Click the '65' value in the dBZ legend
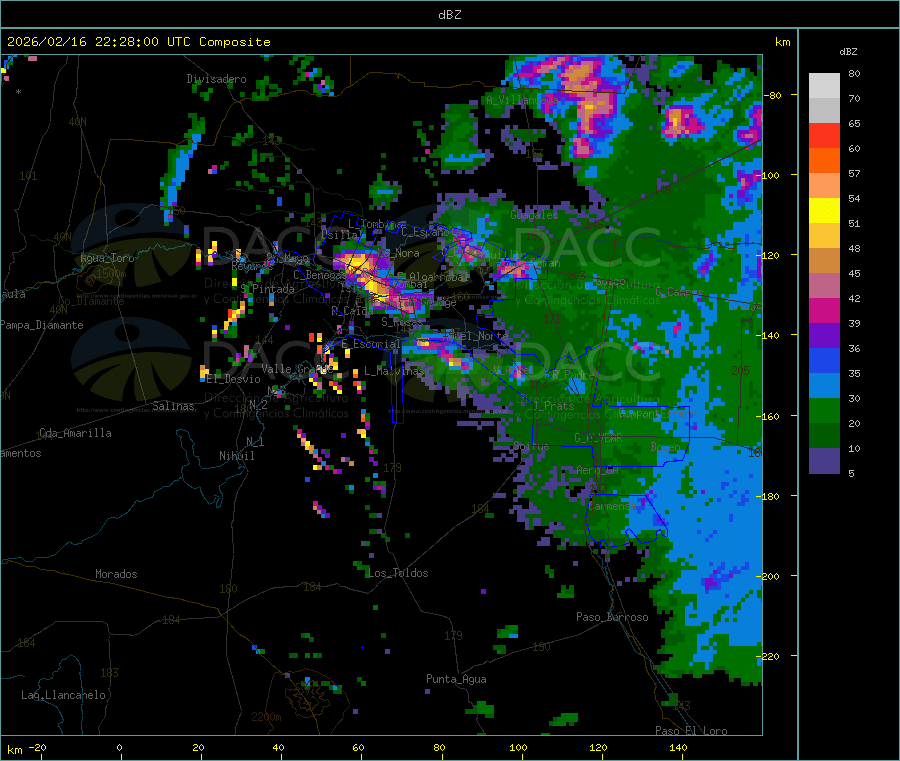Image resolution: width=900 pixels, height=761 pixels. tap(854, 123)
